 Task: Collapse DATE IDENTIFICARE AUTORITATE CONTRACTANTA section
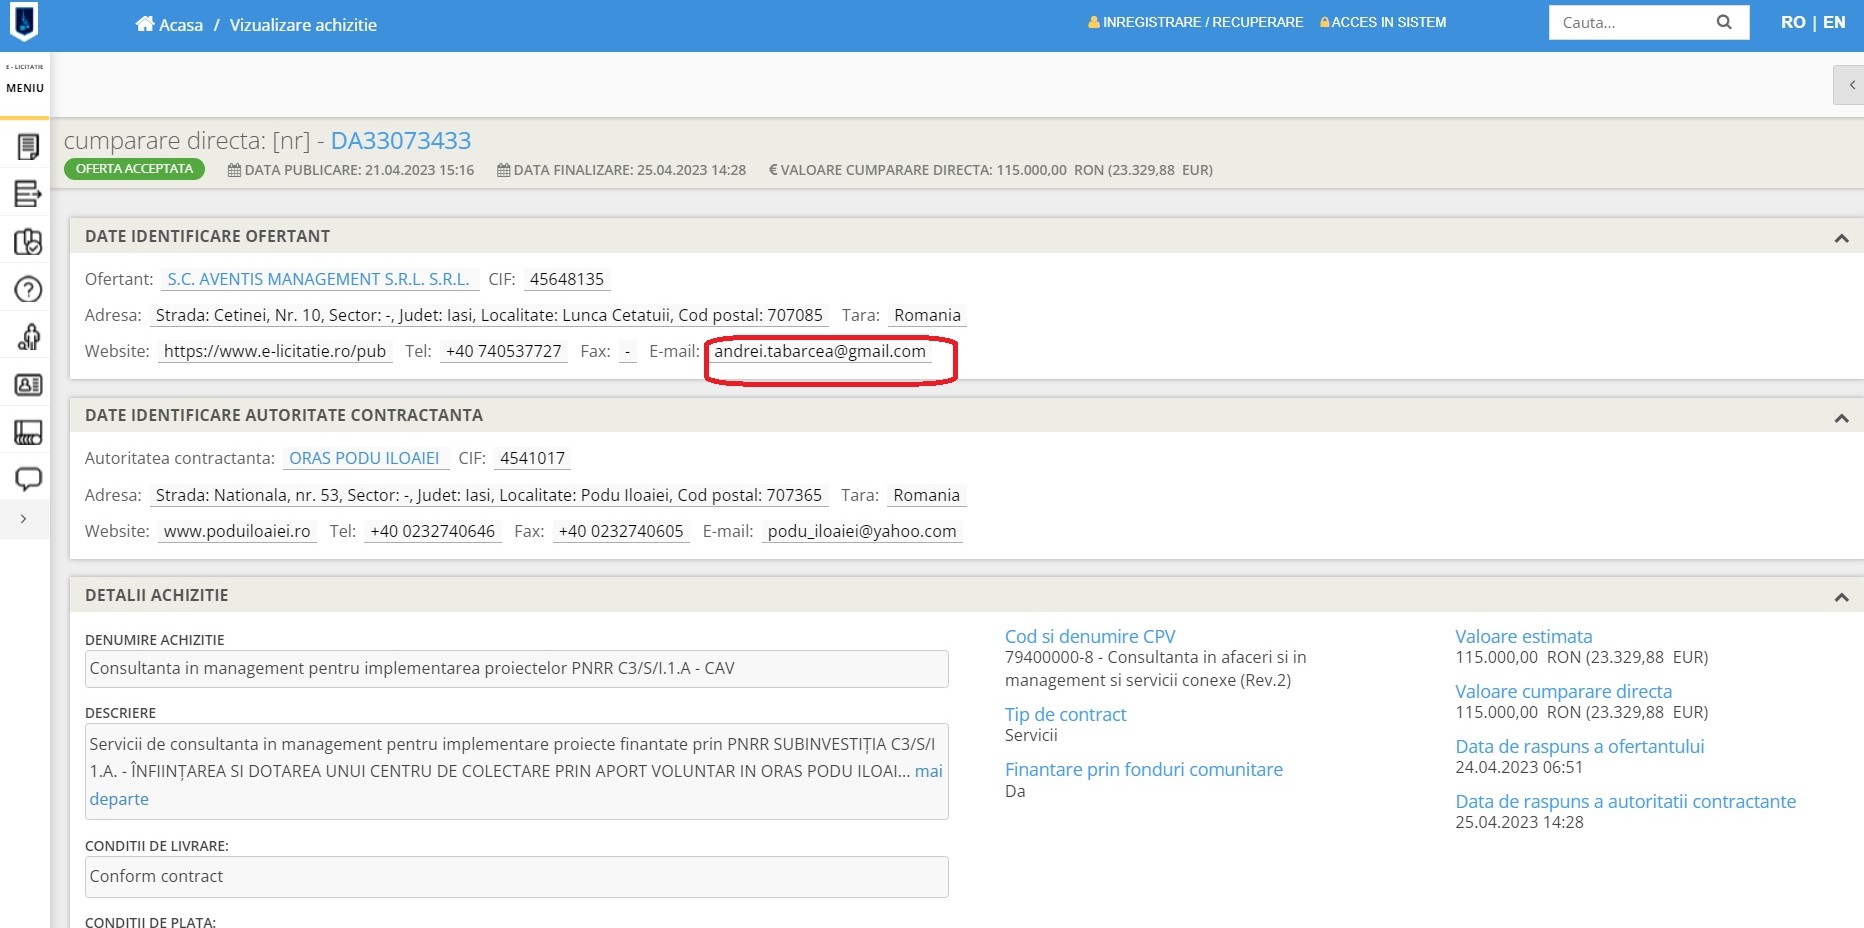tap(1841, 418)
